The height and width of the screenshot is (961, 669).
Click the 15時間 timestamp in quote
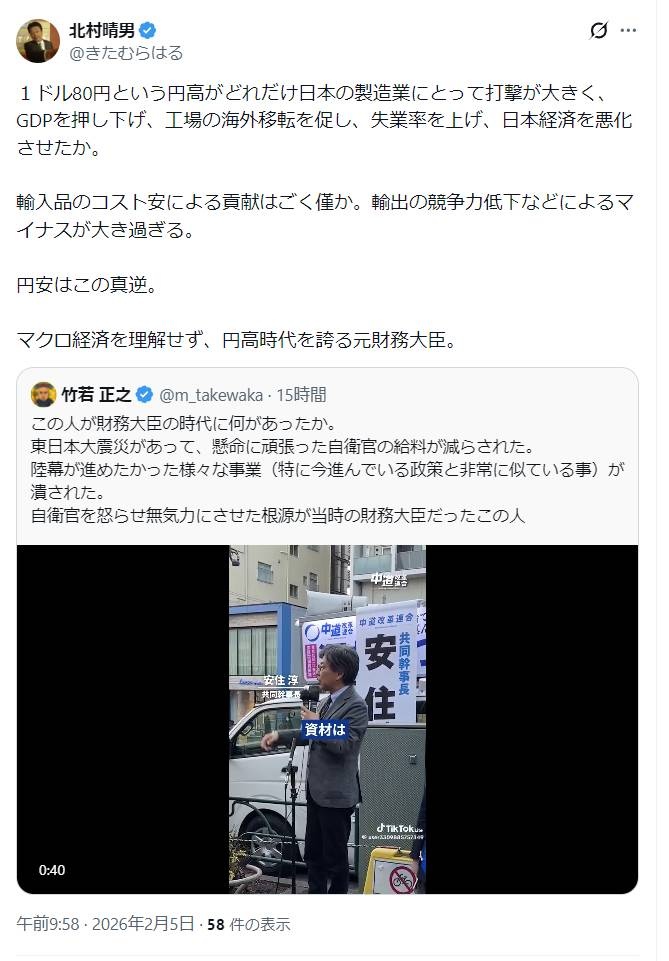[x=301, y=395]
